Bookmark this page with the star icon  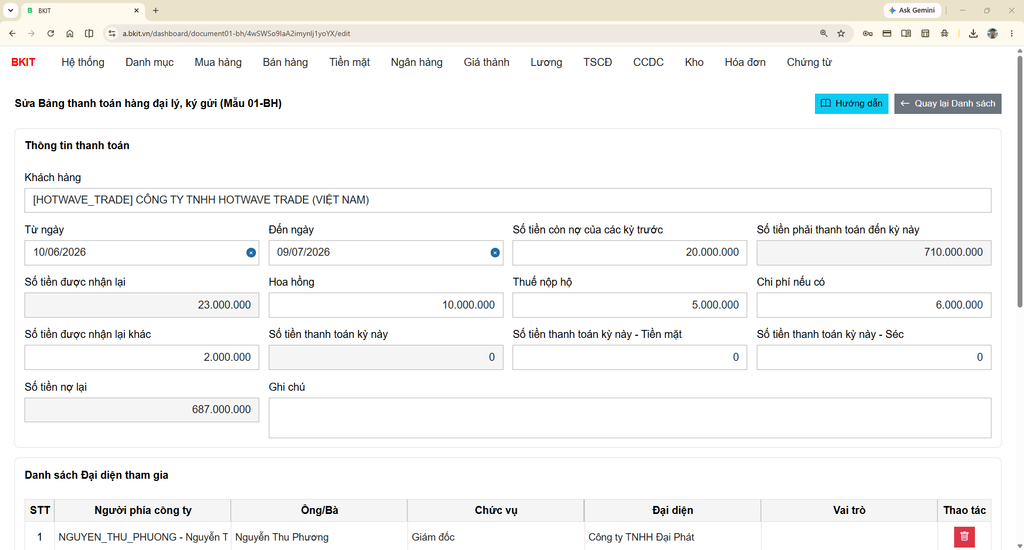pyautogui.click(x=841, y=33)
